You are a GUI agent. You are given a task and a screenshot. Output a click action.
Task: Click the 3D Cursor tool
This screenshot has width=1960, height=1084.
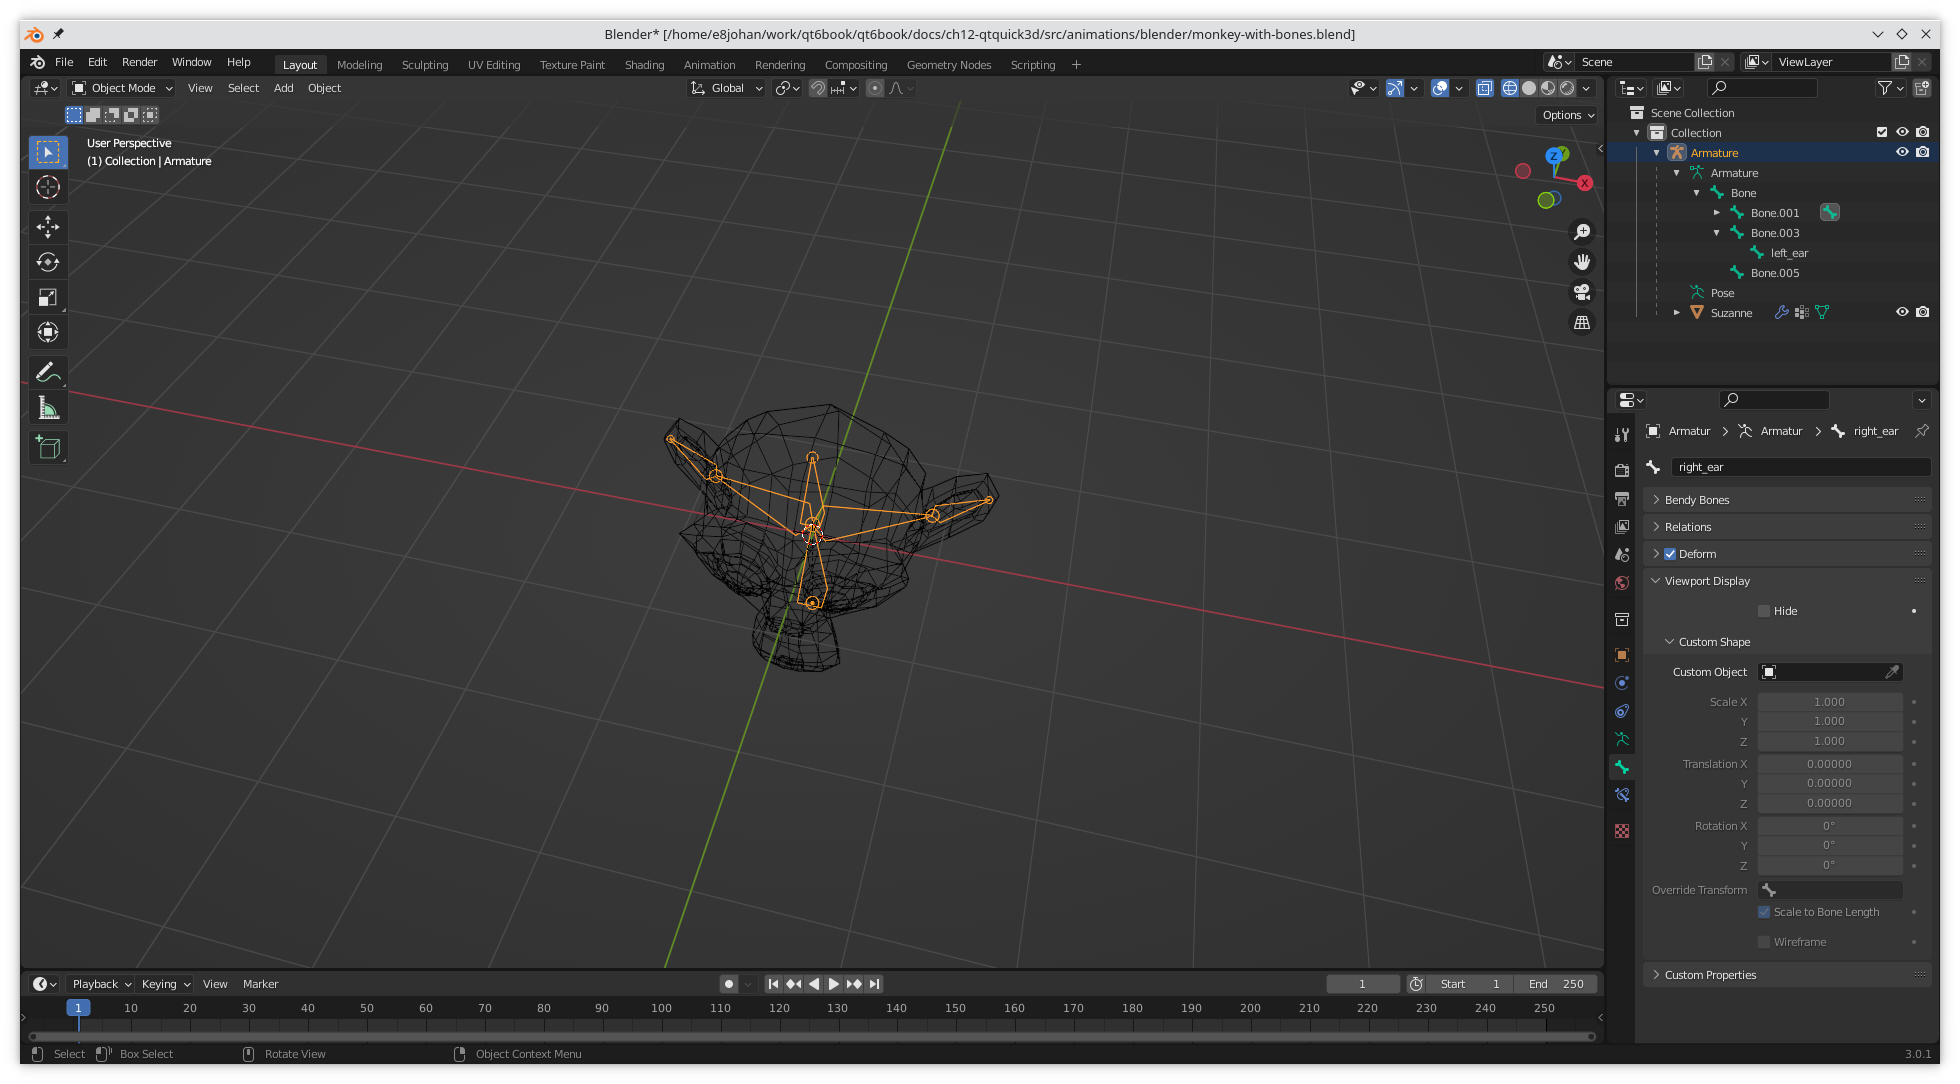click(x=48, y=187)
